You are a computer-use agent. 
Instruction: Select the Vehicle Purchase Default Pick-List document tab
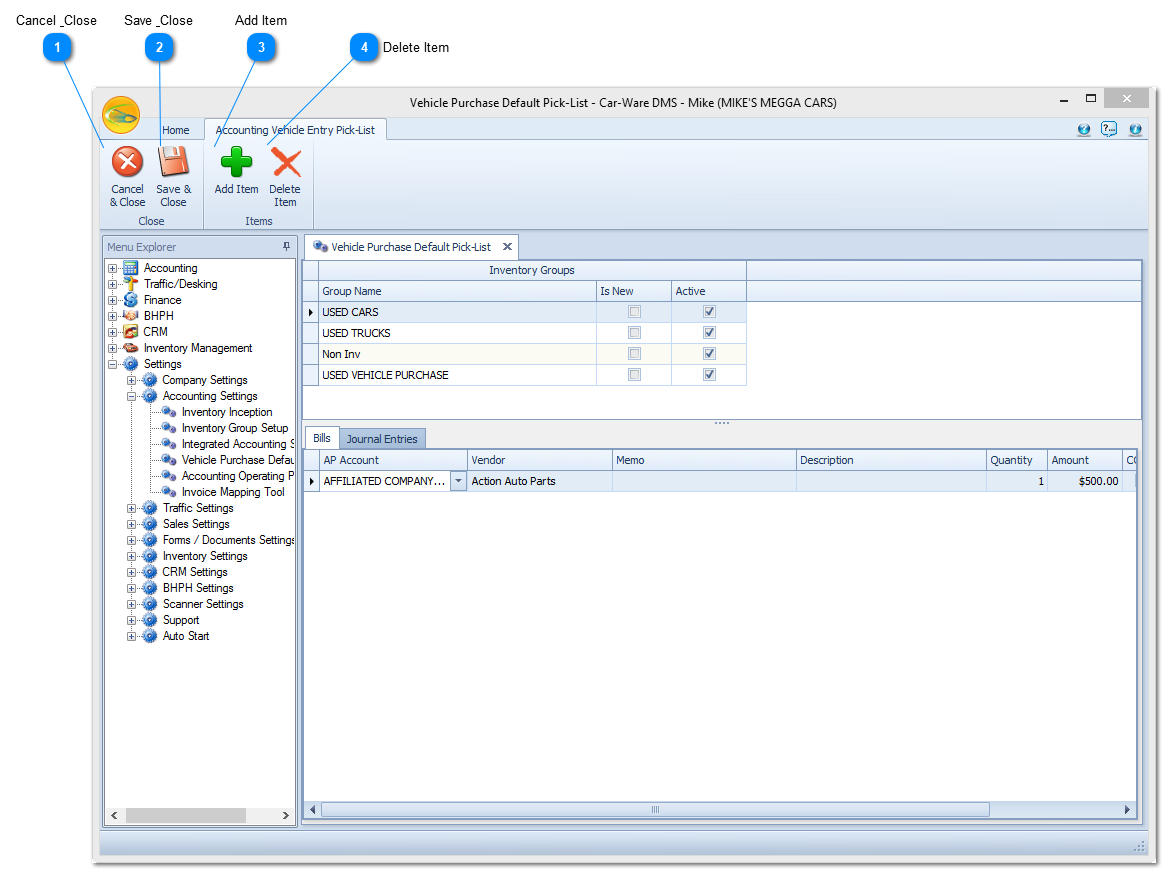click(x=411, y=247)
